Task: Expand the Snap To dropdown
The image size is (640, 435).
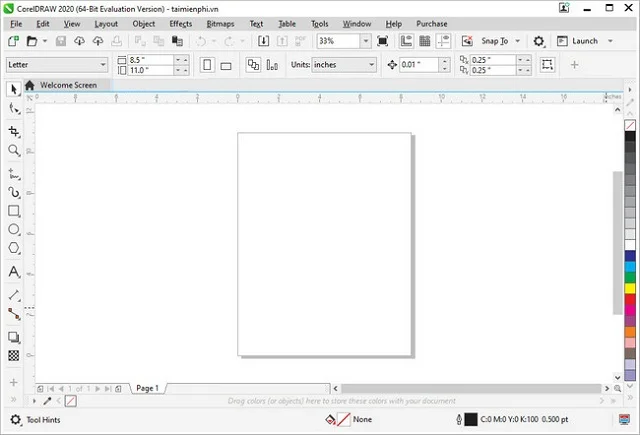Action: pos(518,41)
